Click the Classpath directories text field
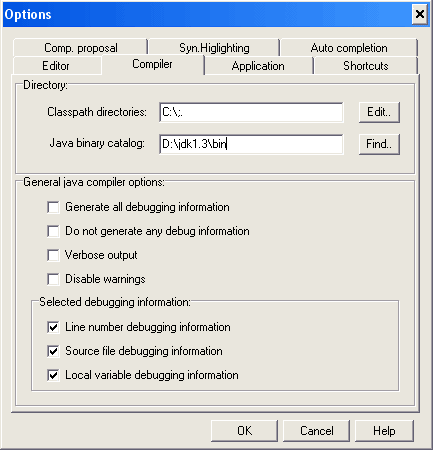 [251, 112]
